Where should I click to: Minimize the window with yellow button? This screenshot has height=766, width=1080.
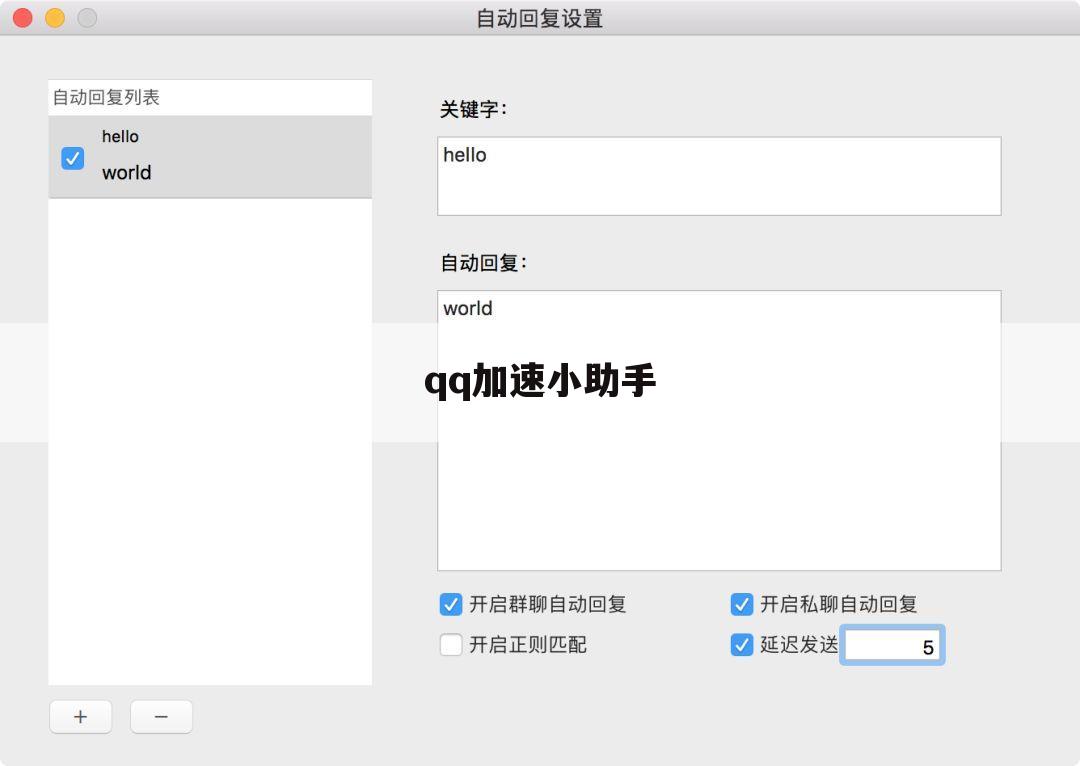point(55,18)
